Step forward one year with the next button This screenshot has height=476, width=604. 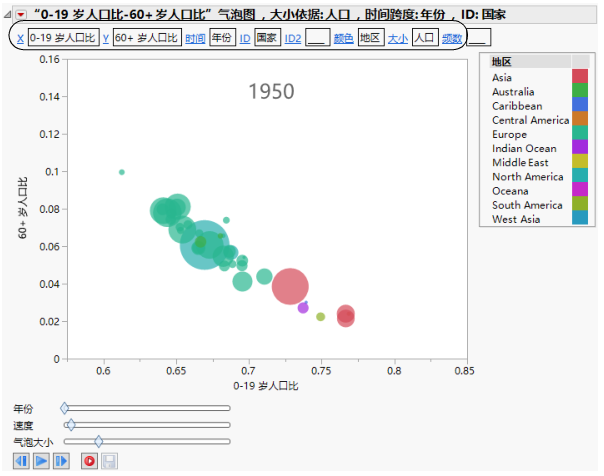coord(62,461)
